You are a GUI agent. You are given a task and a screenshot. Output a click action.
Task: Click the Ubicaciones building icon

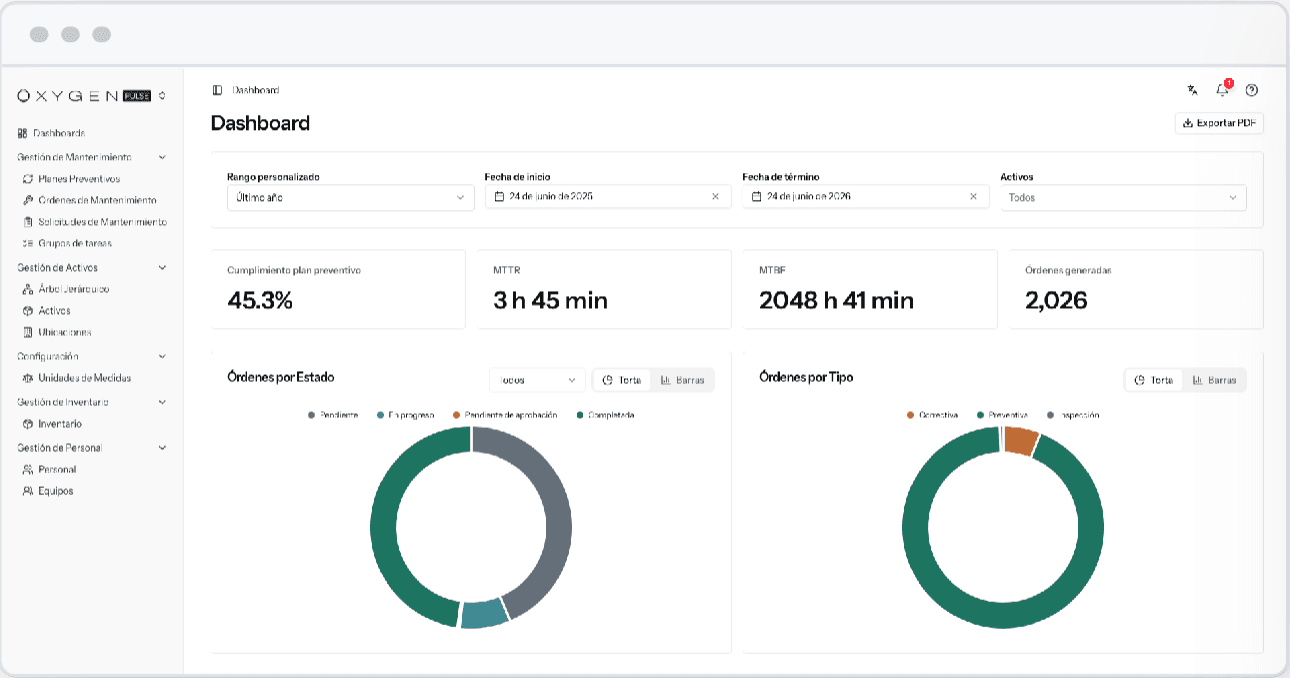pos(28,332)
